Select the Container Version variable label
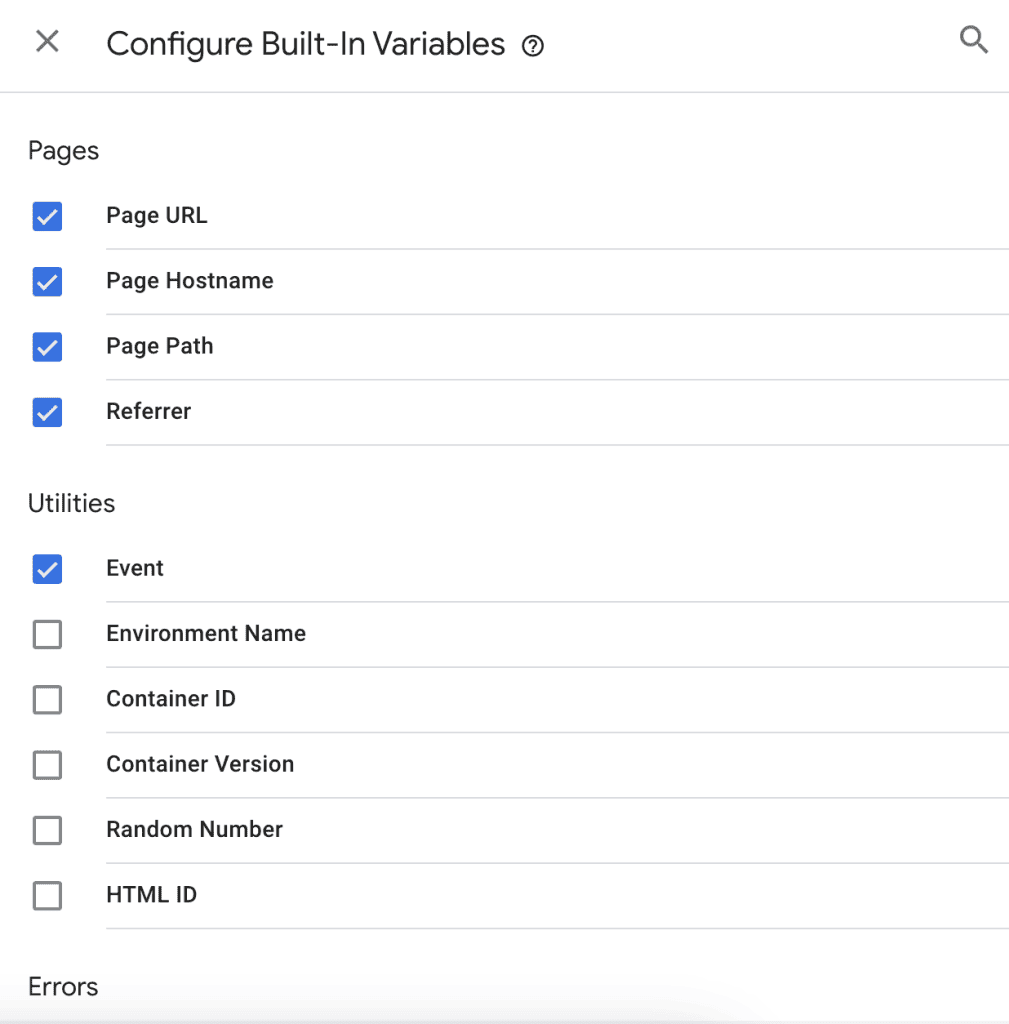 tap(200, 764)
